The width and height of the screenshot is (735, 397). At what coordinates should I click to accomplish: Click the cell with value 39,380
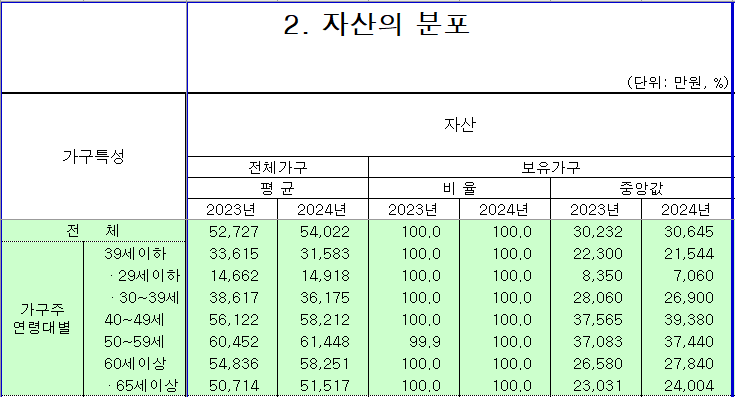point(687,320)
